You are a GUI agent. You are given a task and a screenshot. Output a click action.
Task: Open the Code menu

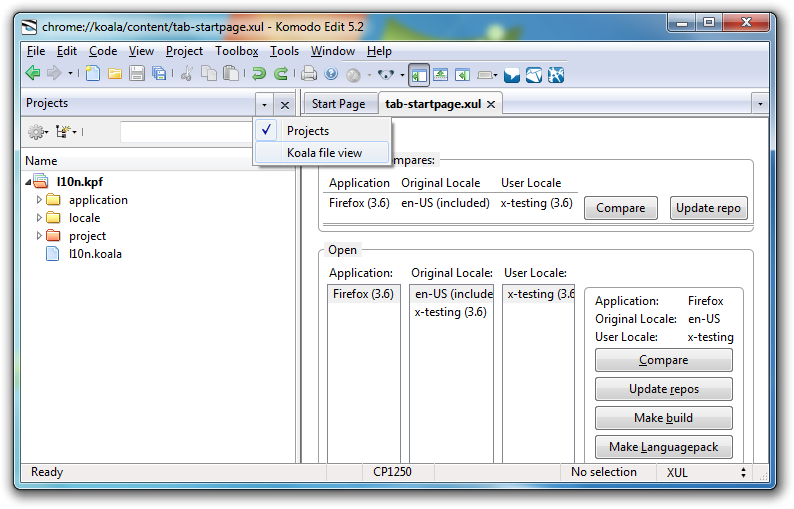pyautogui.click(x=103, y=51)
